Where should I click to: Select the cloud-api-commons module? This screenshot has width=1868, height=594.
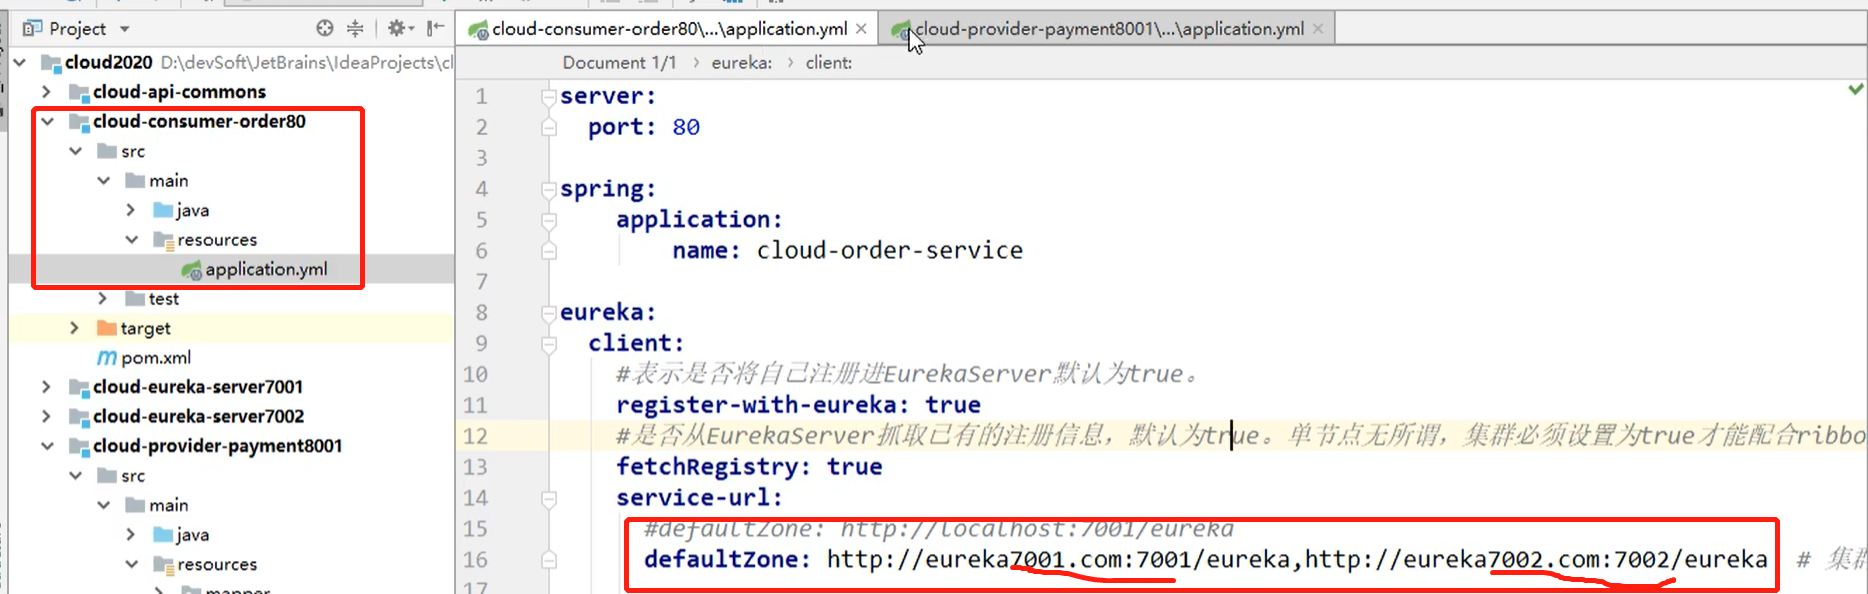tap(179, 92)
